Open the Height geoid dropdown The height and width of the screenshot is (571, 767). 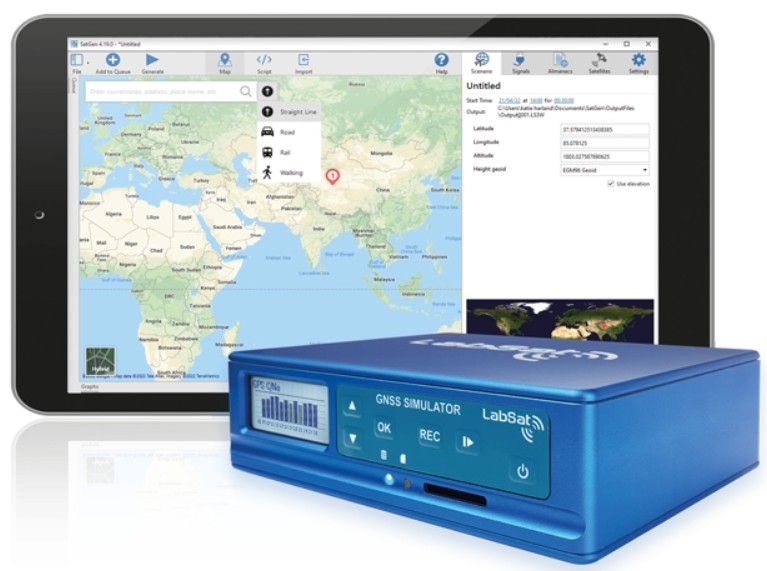605,170
